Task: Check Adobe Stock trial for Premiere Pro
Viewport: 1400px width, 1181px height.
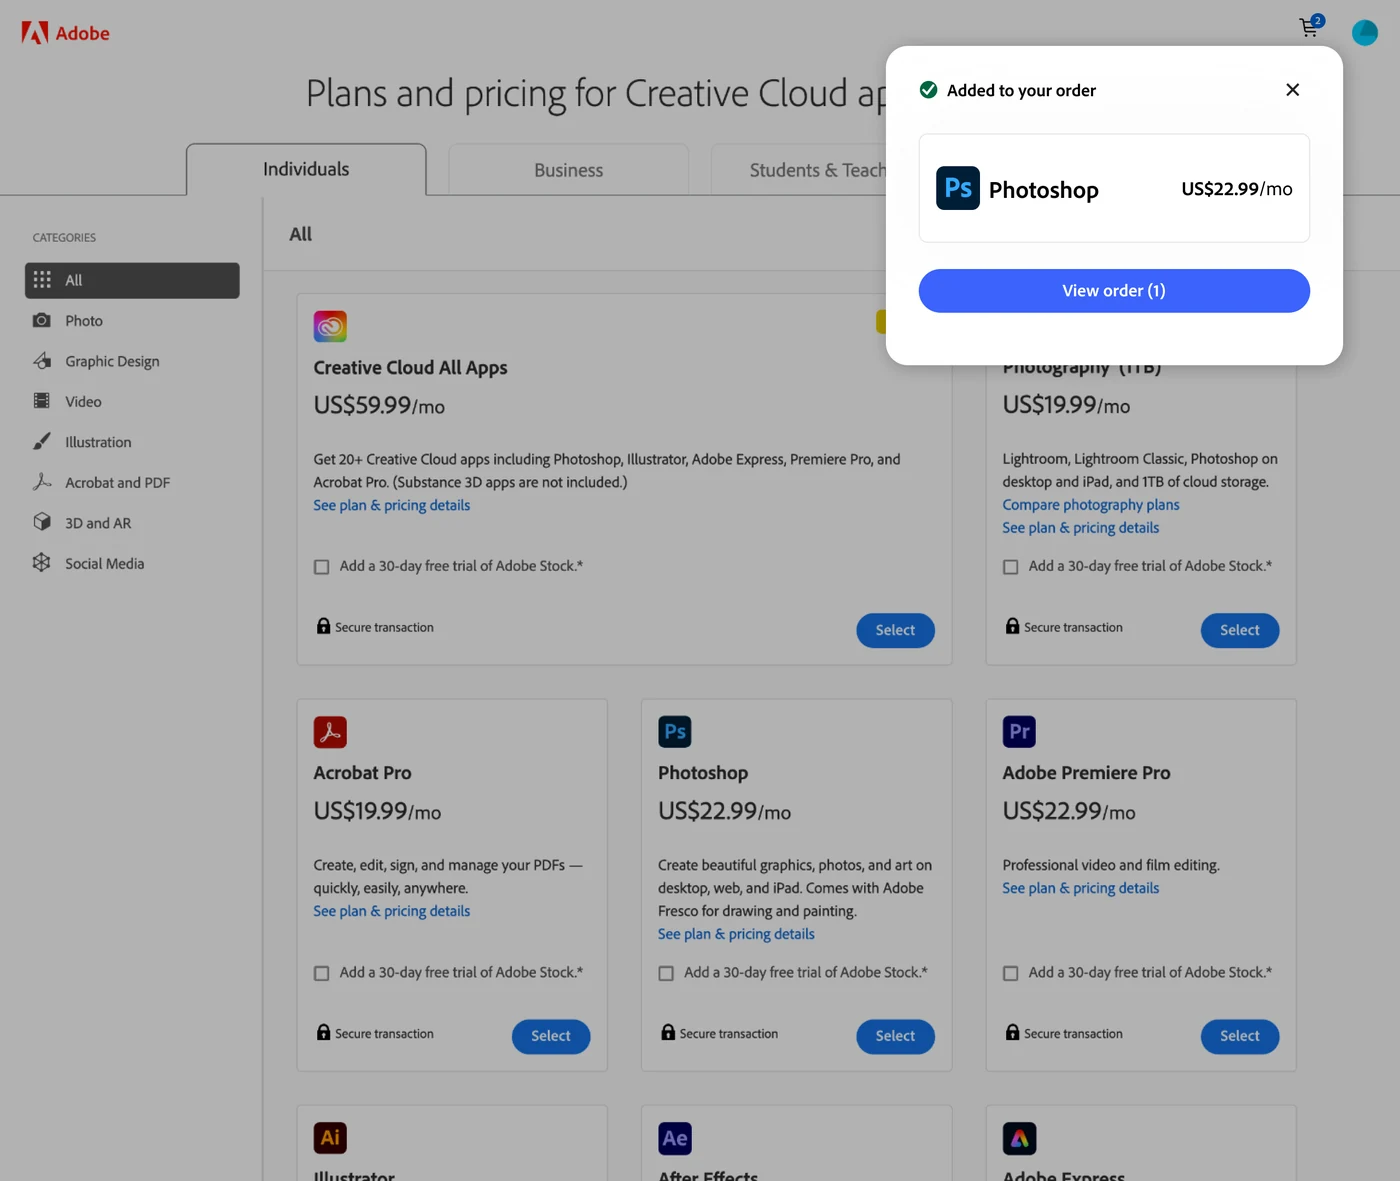Action: [1011, 973]
